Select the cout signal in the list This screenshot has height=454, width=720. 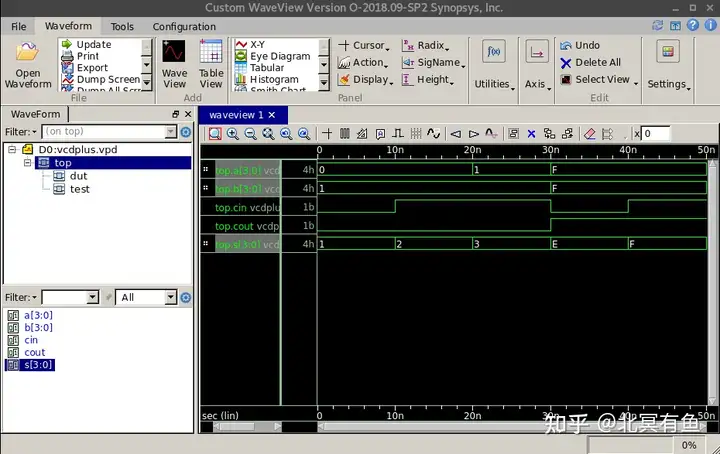click(x=34, y=352)
